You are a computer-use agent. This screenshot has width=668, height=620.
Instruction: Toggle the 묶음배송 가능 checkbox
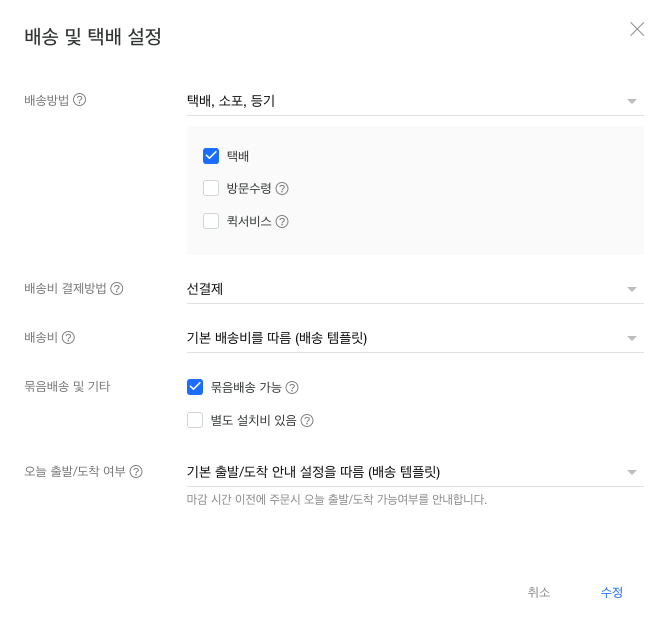(x=195, y=387)
